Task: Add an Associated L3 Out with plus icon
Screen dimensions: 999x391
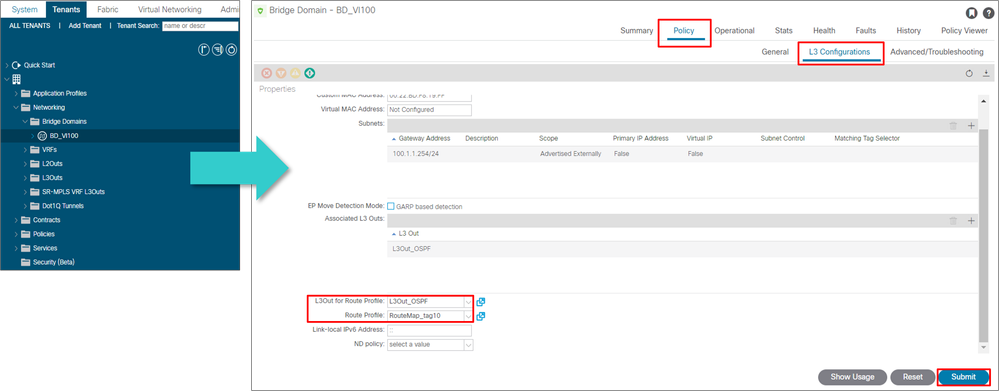Action: click(x=971, y=220)
